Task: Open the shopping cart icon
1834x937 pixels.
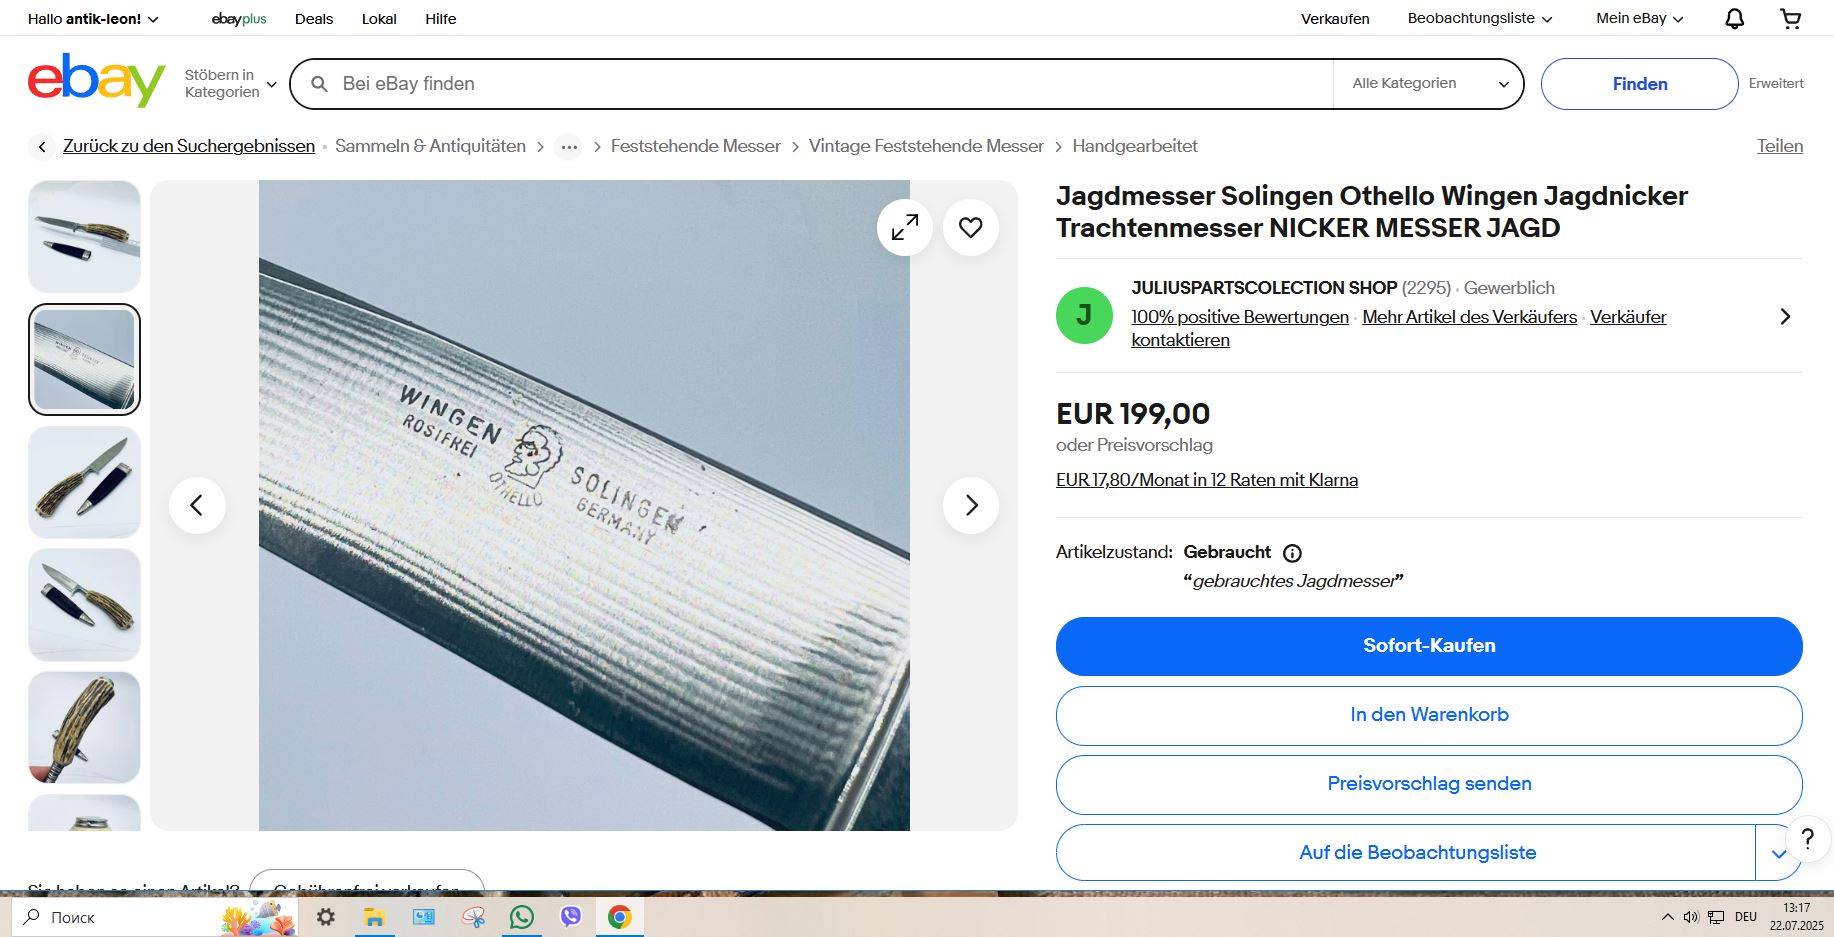Action: coord(1791,19)
